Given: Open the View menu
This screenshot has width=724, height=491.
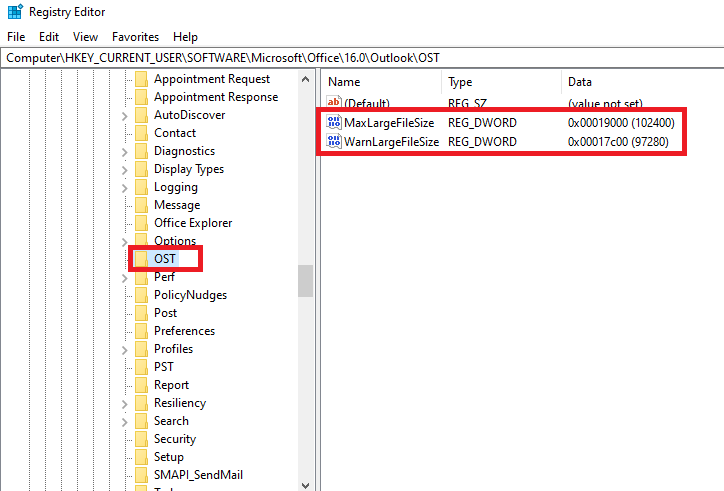Looking at the screenshot, I should coord(85,37).
